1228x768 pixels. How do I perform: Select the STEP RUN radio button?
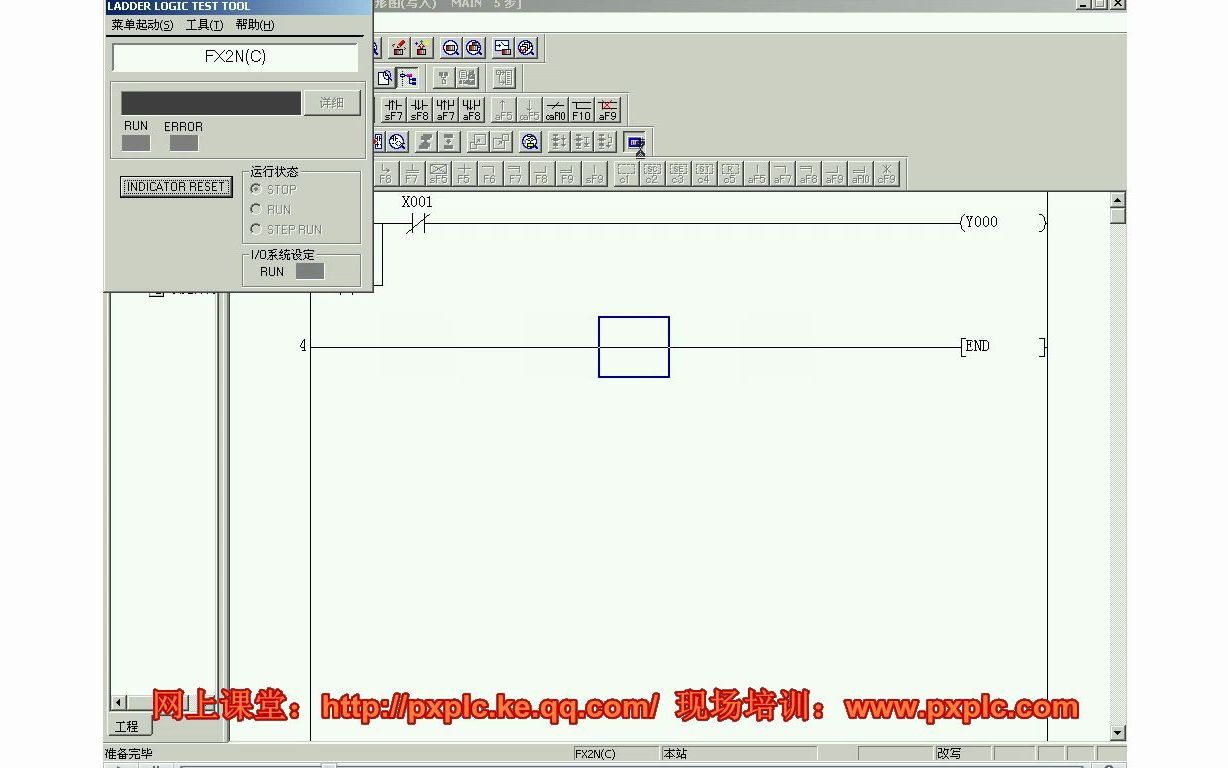pos(258,229)
